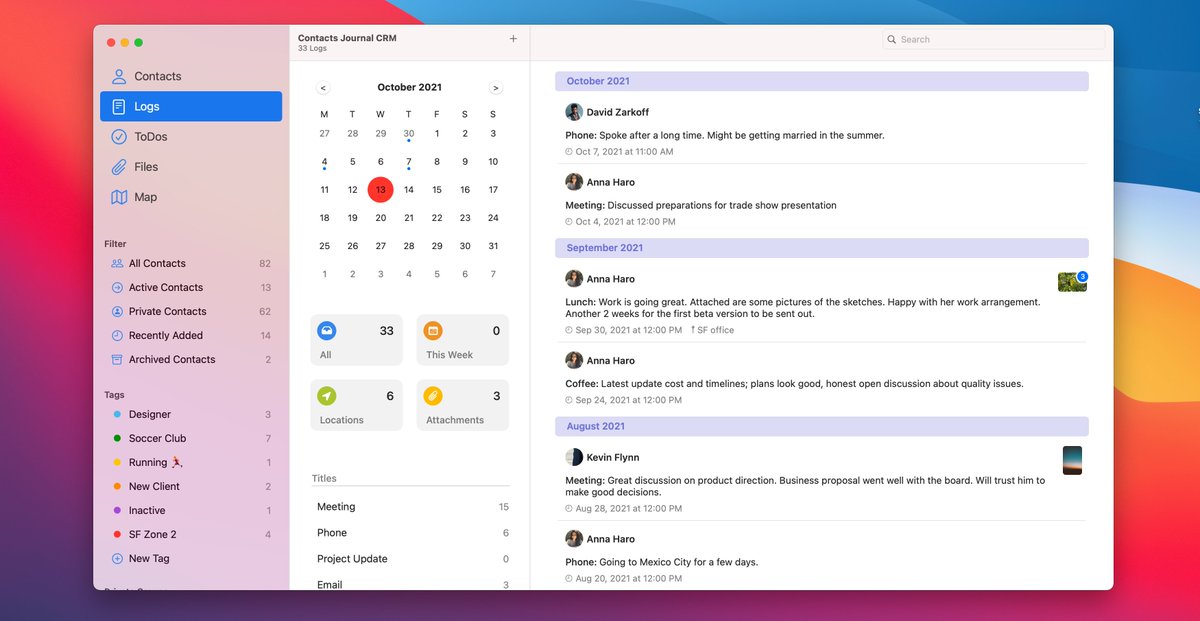Select the Project Update title row

pos(411,559)
